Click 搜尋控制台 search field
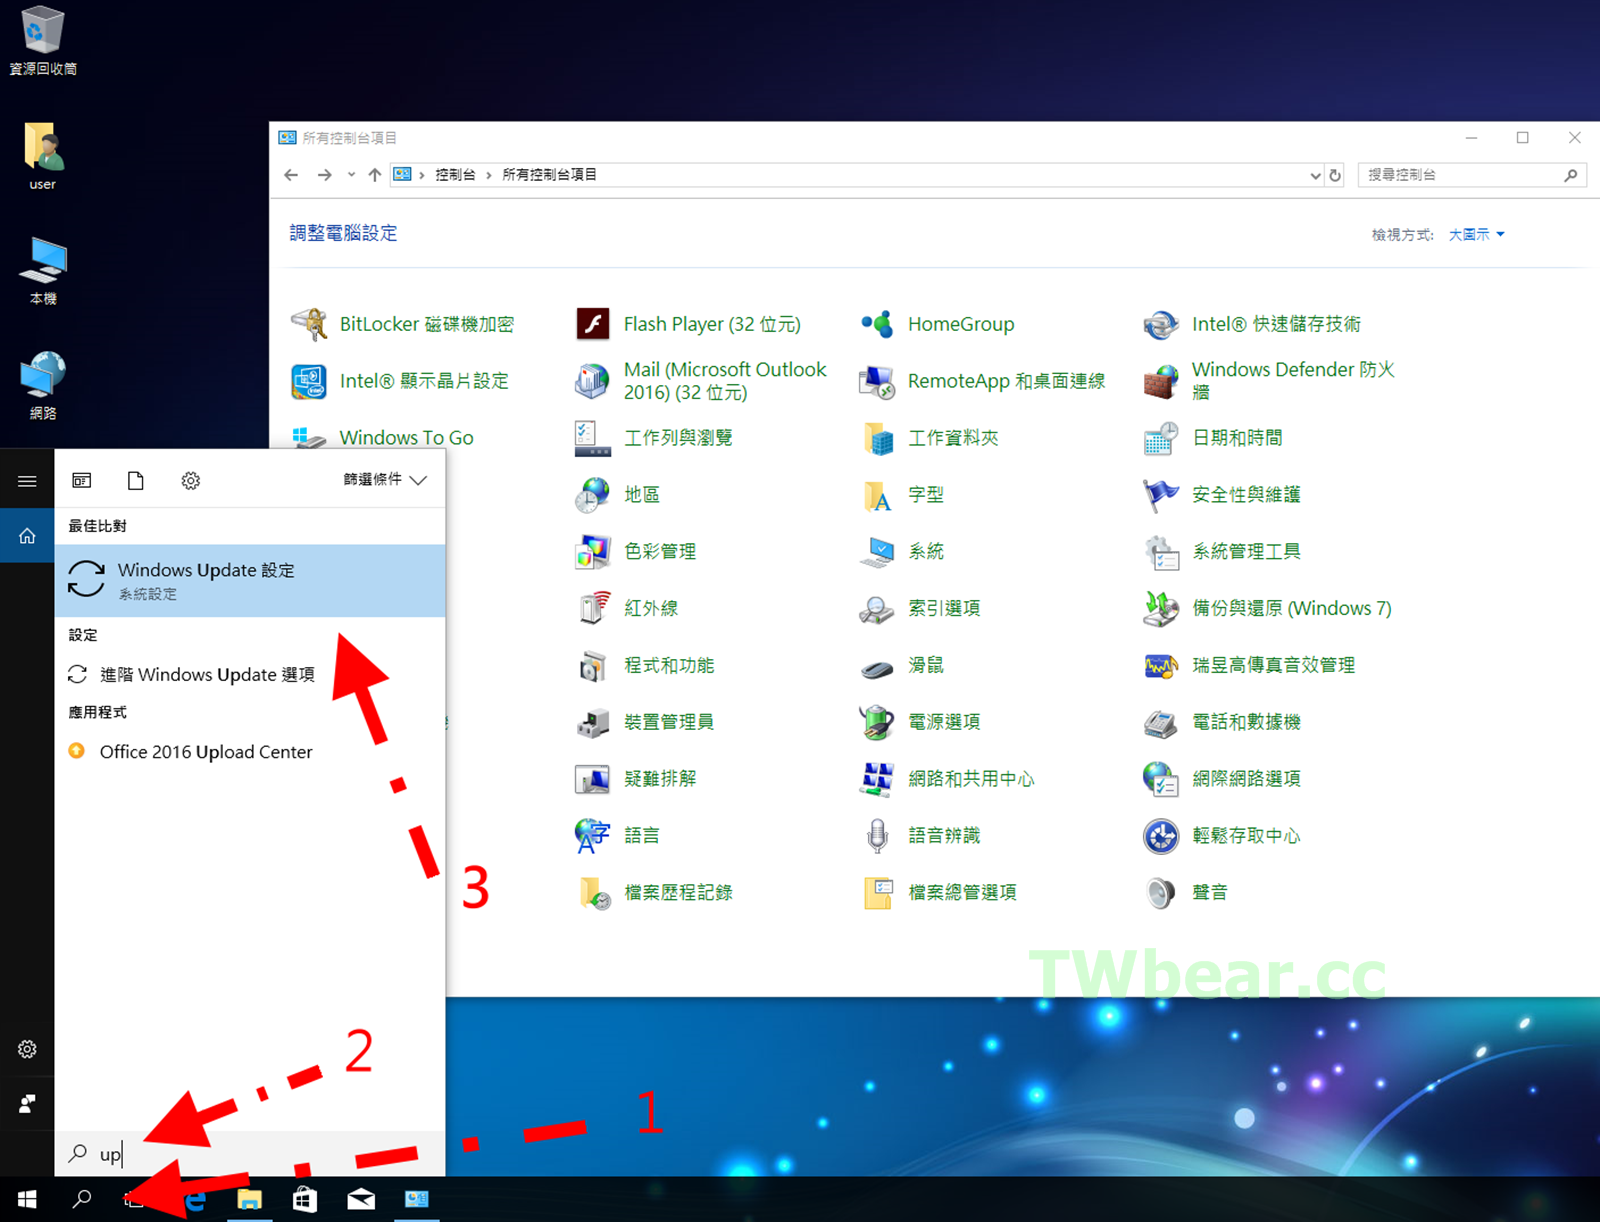Viewport: 1600px width, 1222px height. click(x=1472, y=175)
